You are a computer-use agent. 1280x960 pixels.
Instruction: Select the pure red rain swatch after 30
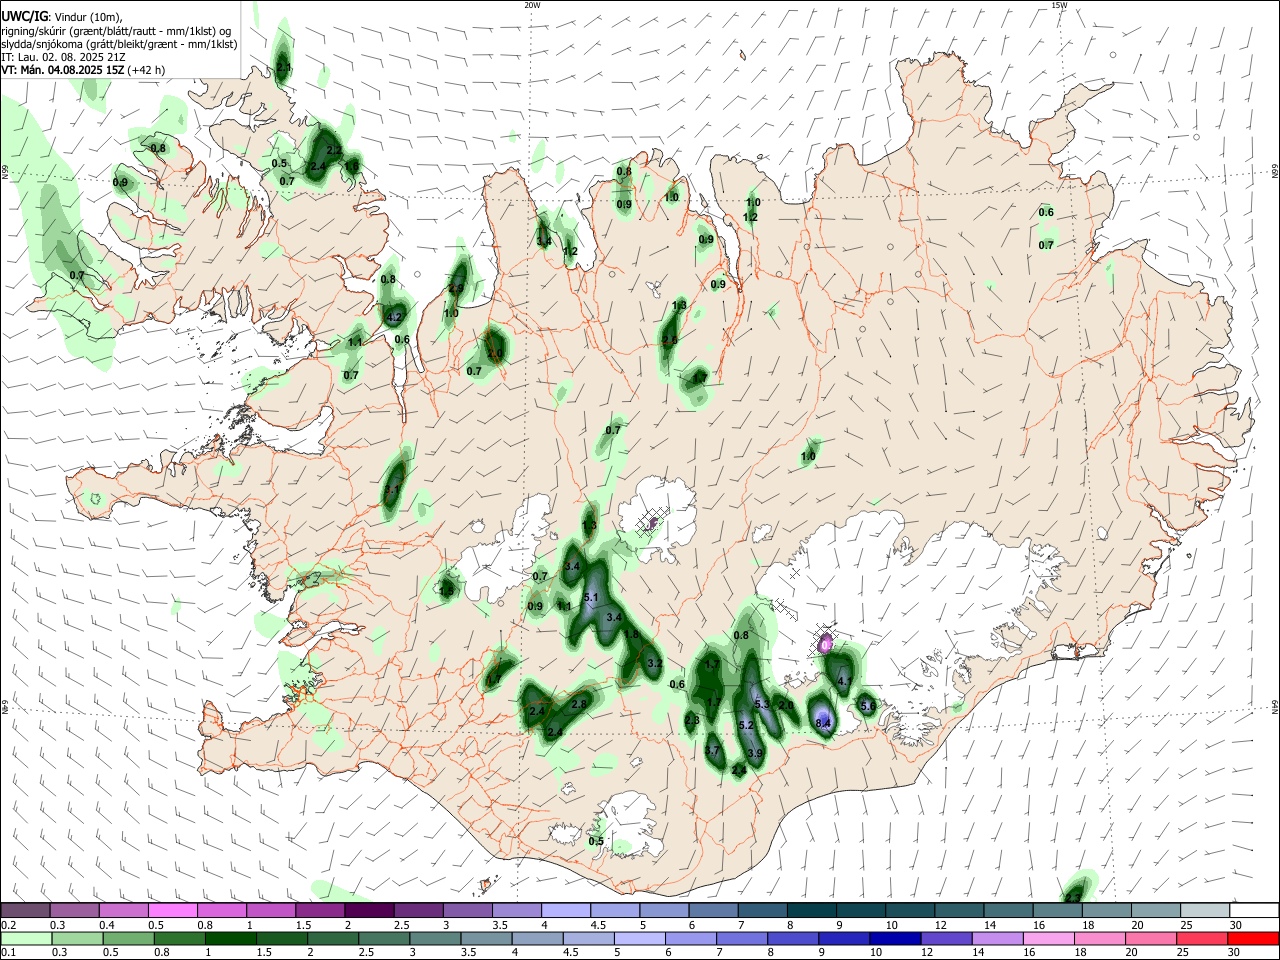[x=1253, y=938]
